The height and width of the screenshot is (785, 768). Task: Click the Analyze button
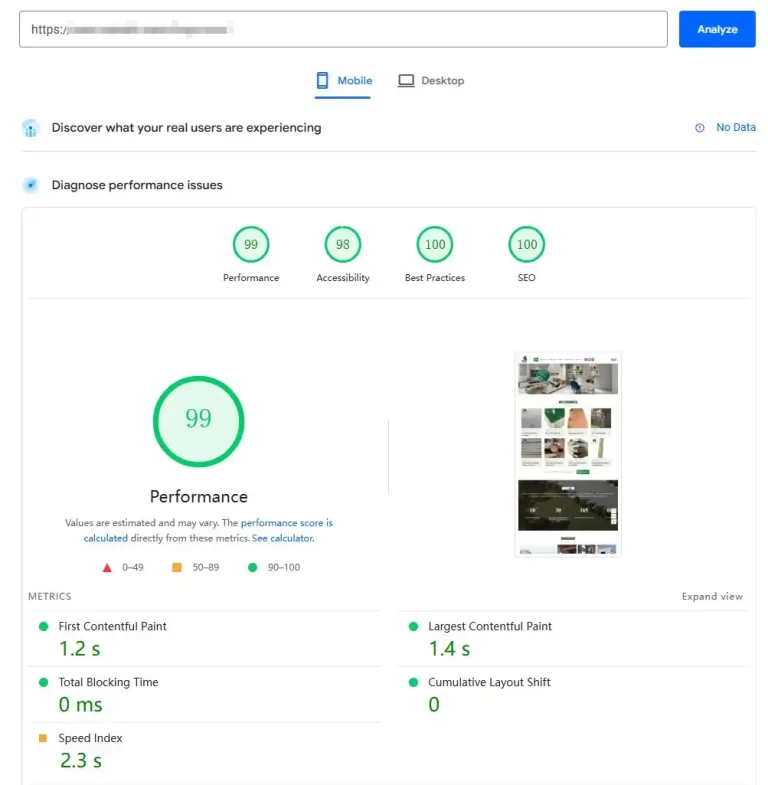(x=716, y=29)
